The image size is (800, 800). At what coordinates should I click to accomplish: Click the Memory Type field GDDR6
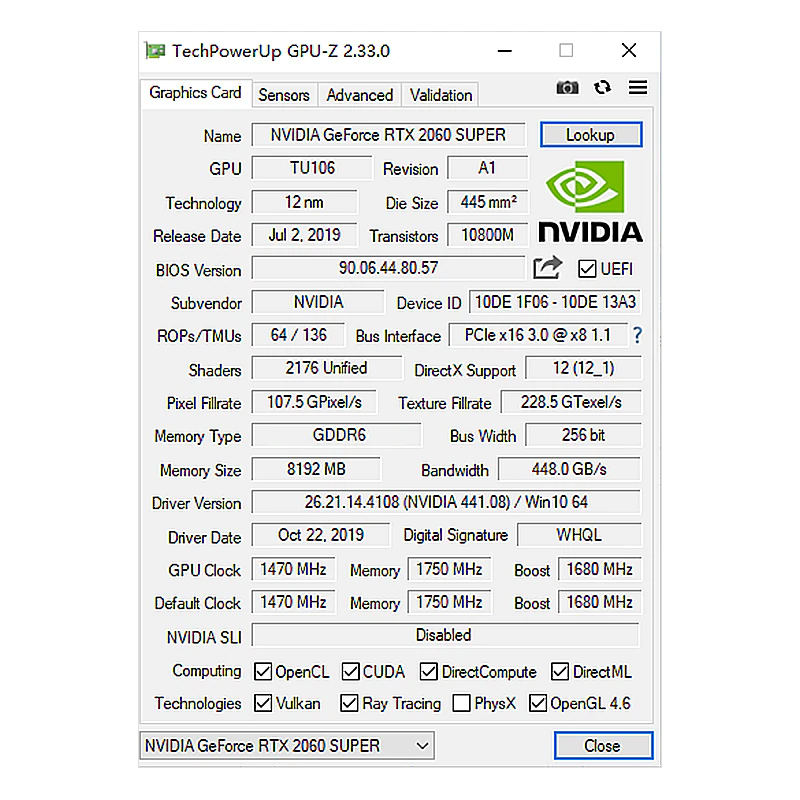click(x=337, y=435)
